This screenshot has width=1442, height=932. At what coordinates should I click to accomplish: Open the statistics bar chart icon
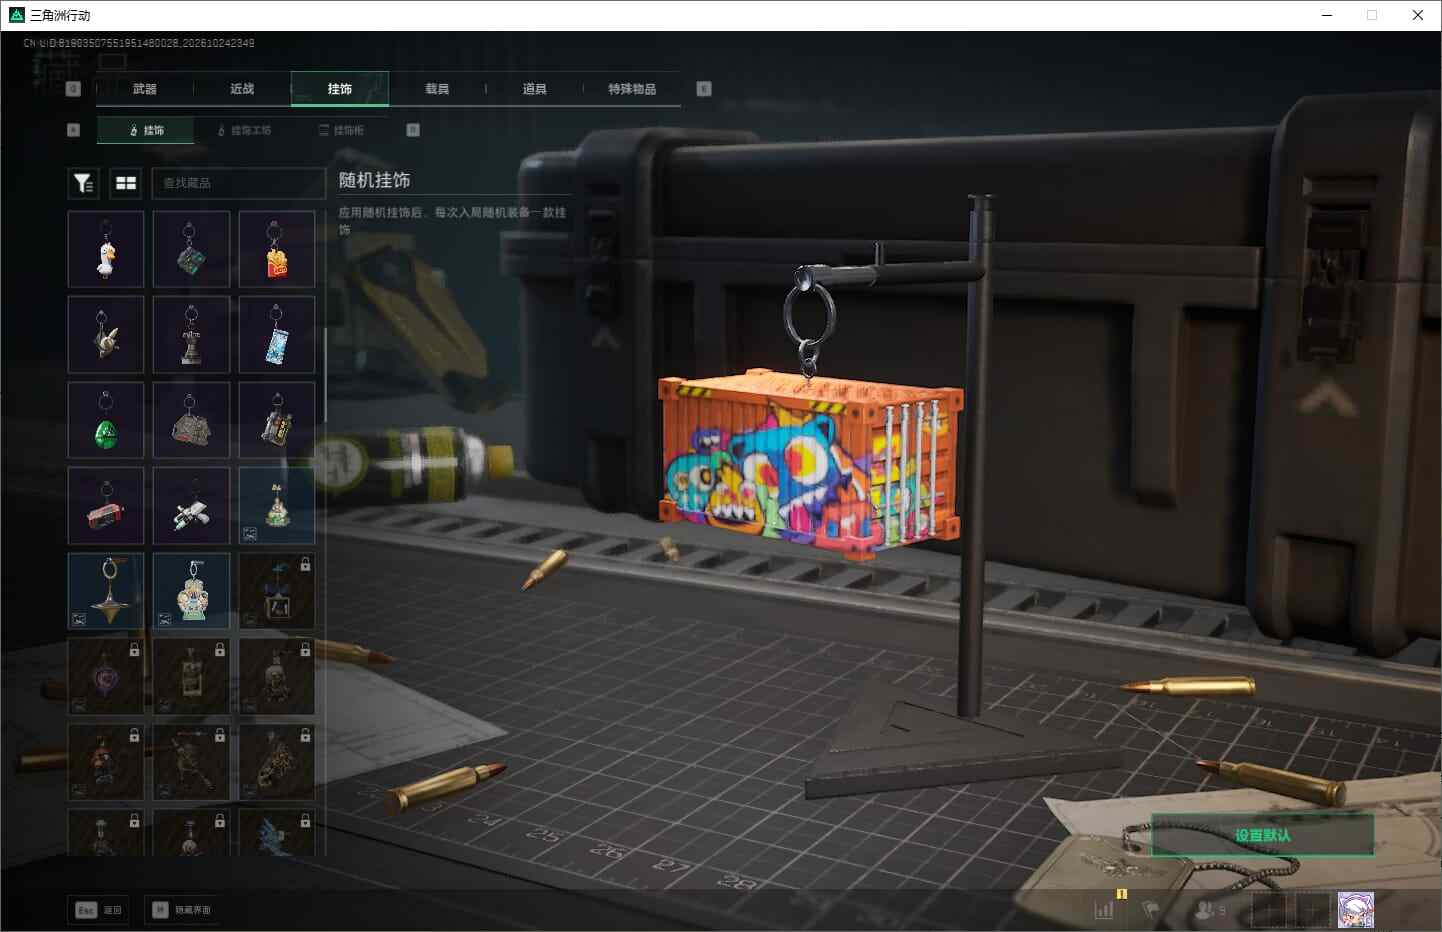[x=1104, y=910]
